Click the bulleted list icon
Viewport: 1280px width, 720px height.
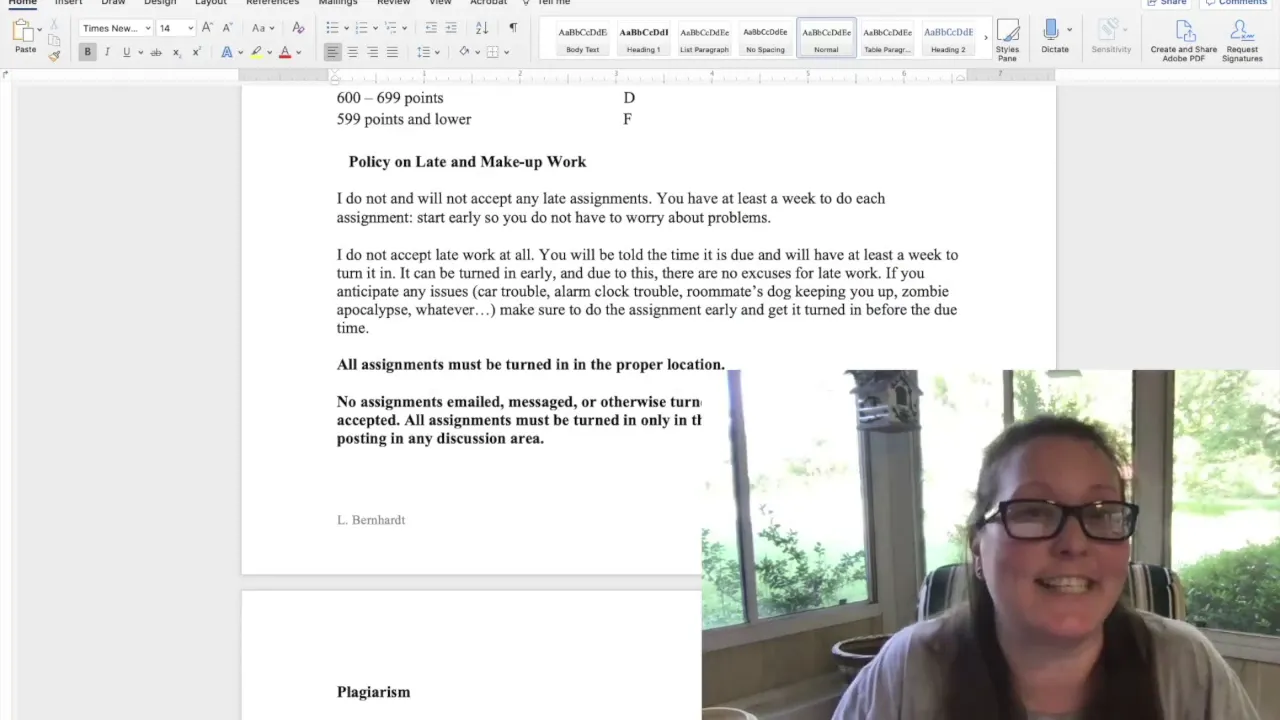(x=332, y=28)
